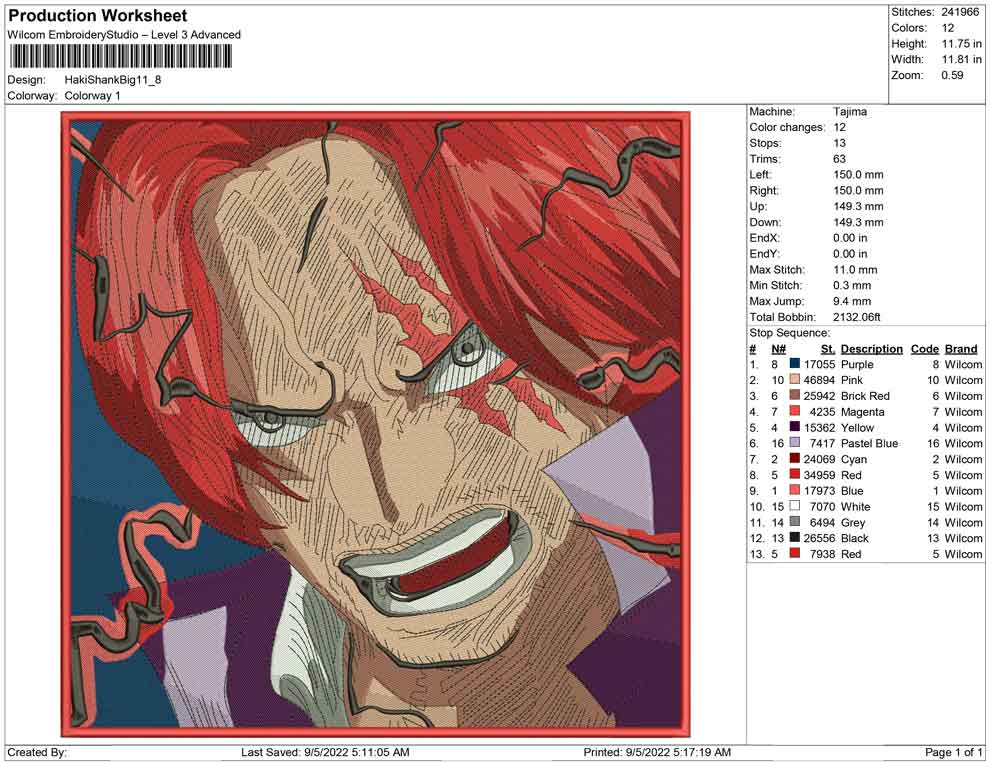This screenshot has height=762, width=990.
Task: Click the Magenta color swatch in row 4
Action: pos(794,411)
